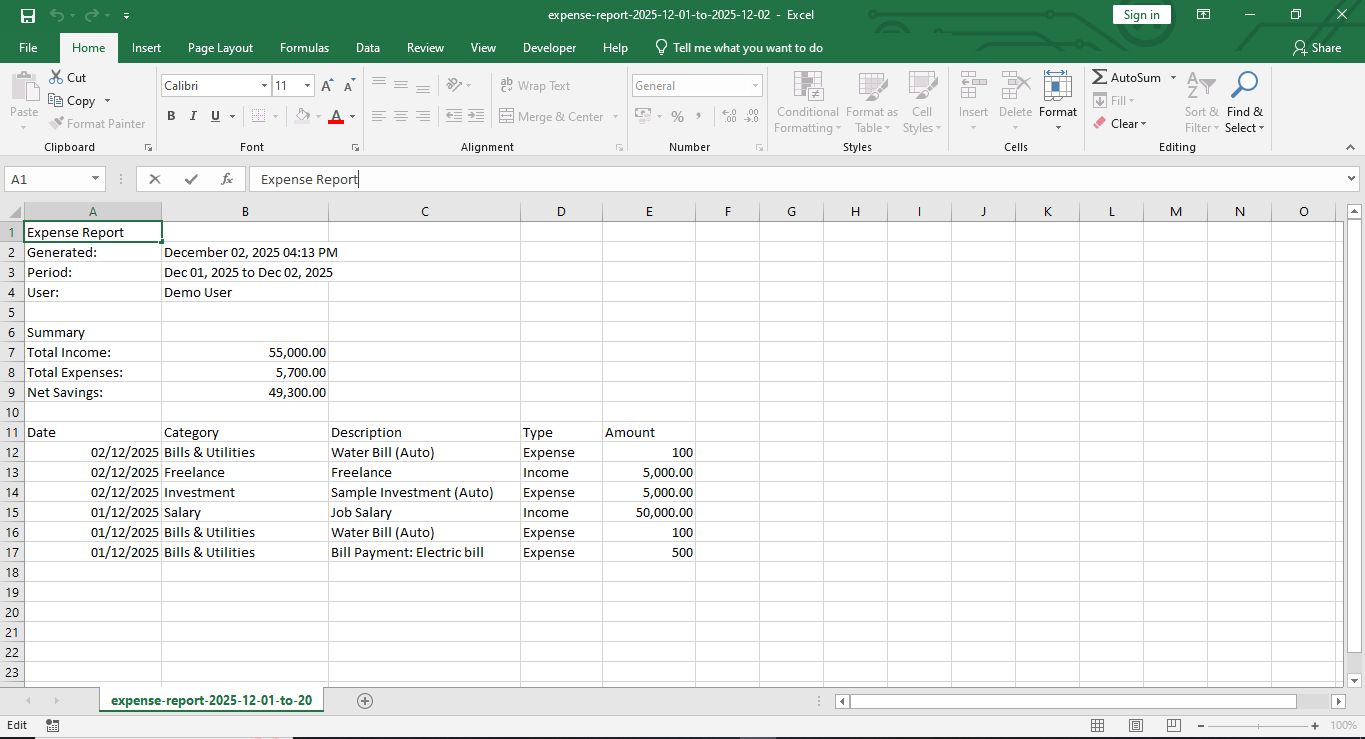
Task: Select cell containing Job Salary
Action: pyautogui.click(x=424, y=513)
